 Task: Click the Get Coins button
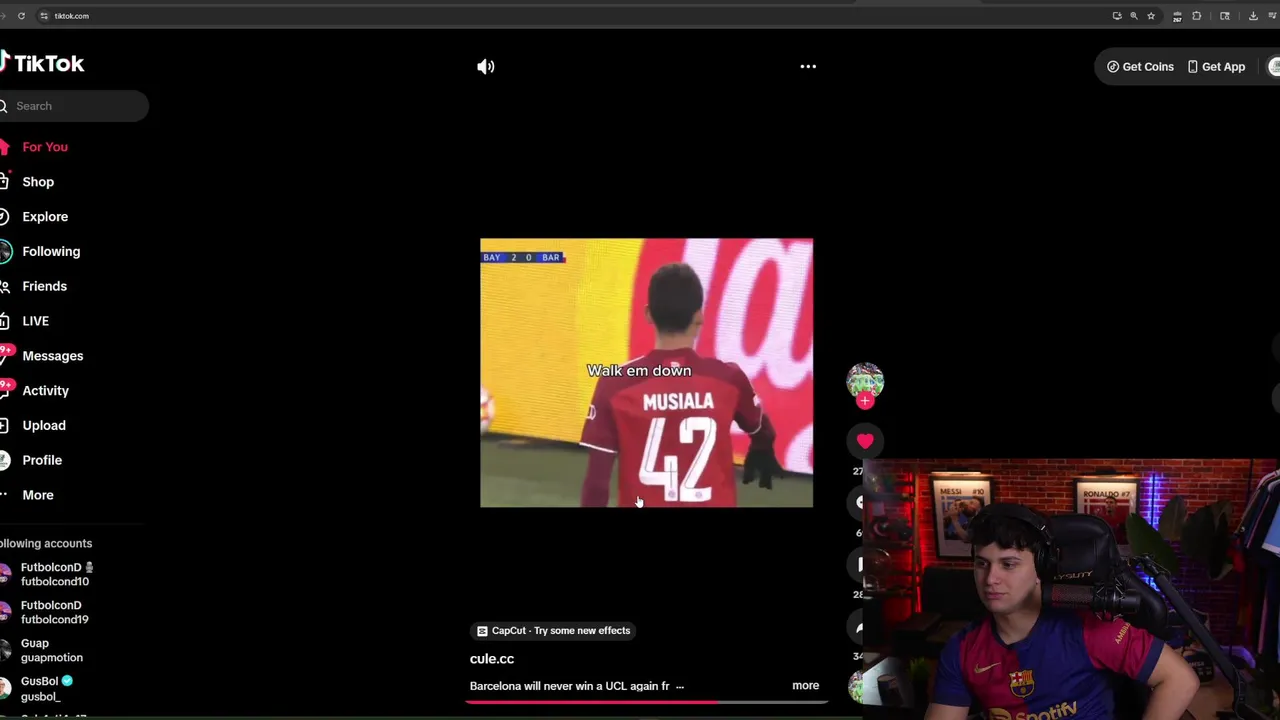(1140, 67)
